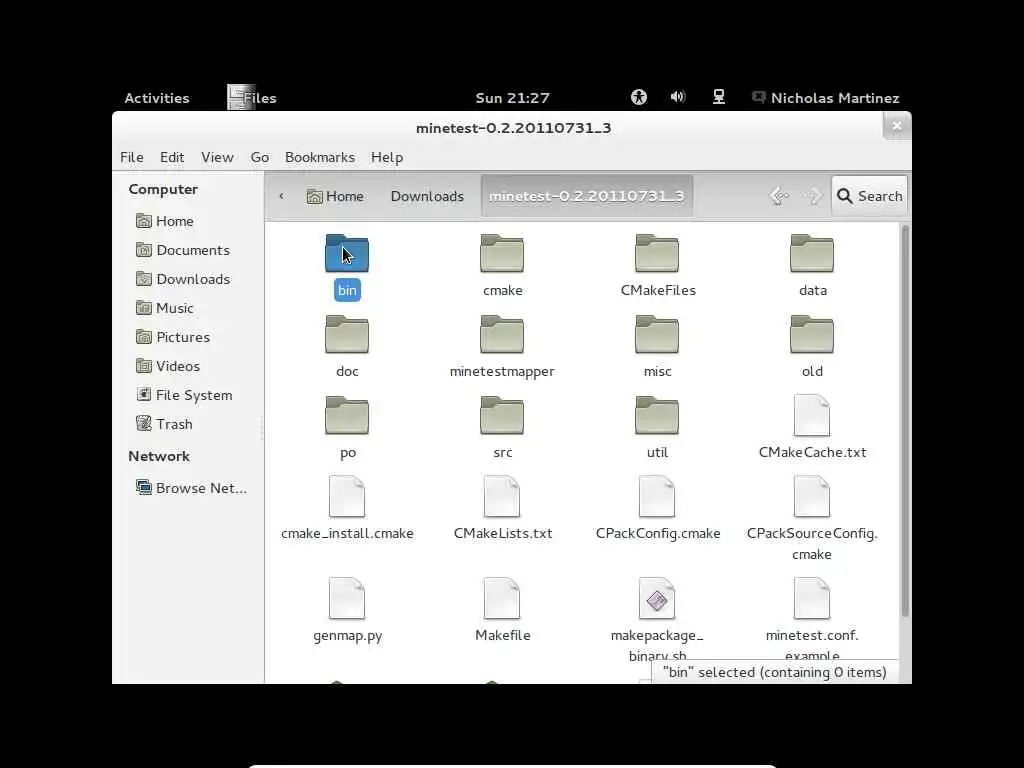Open the doc folder

click(x=347, y=334)
